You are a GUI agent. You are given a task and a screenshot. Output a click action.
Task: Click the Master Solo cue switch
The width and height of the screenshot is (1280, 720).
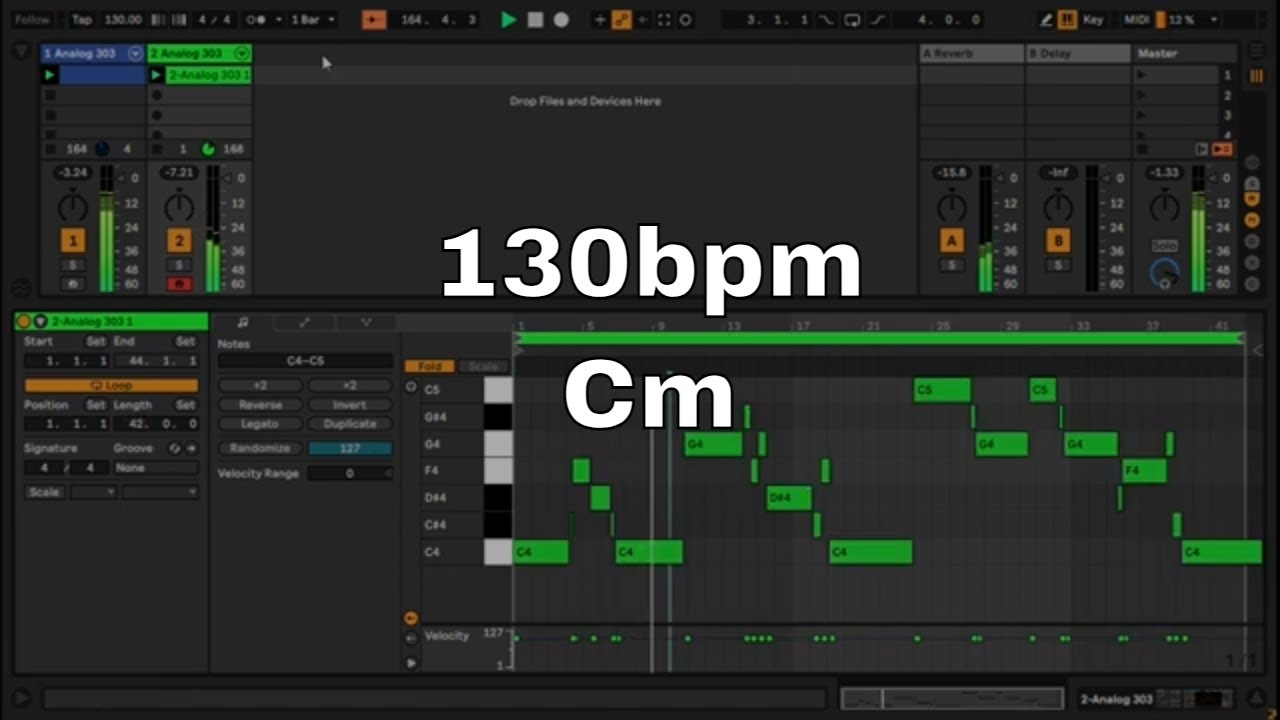click(x=1164, y=246)
